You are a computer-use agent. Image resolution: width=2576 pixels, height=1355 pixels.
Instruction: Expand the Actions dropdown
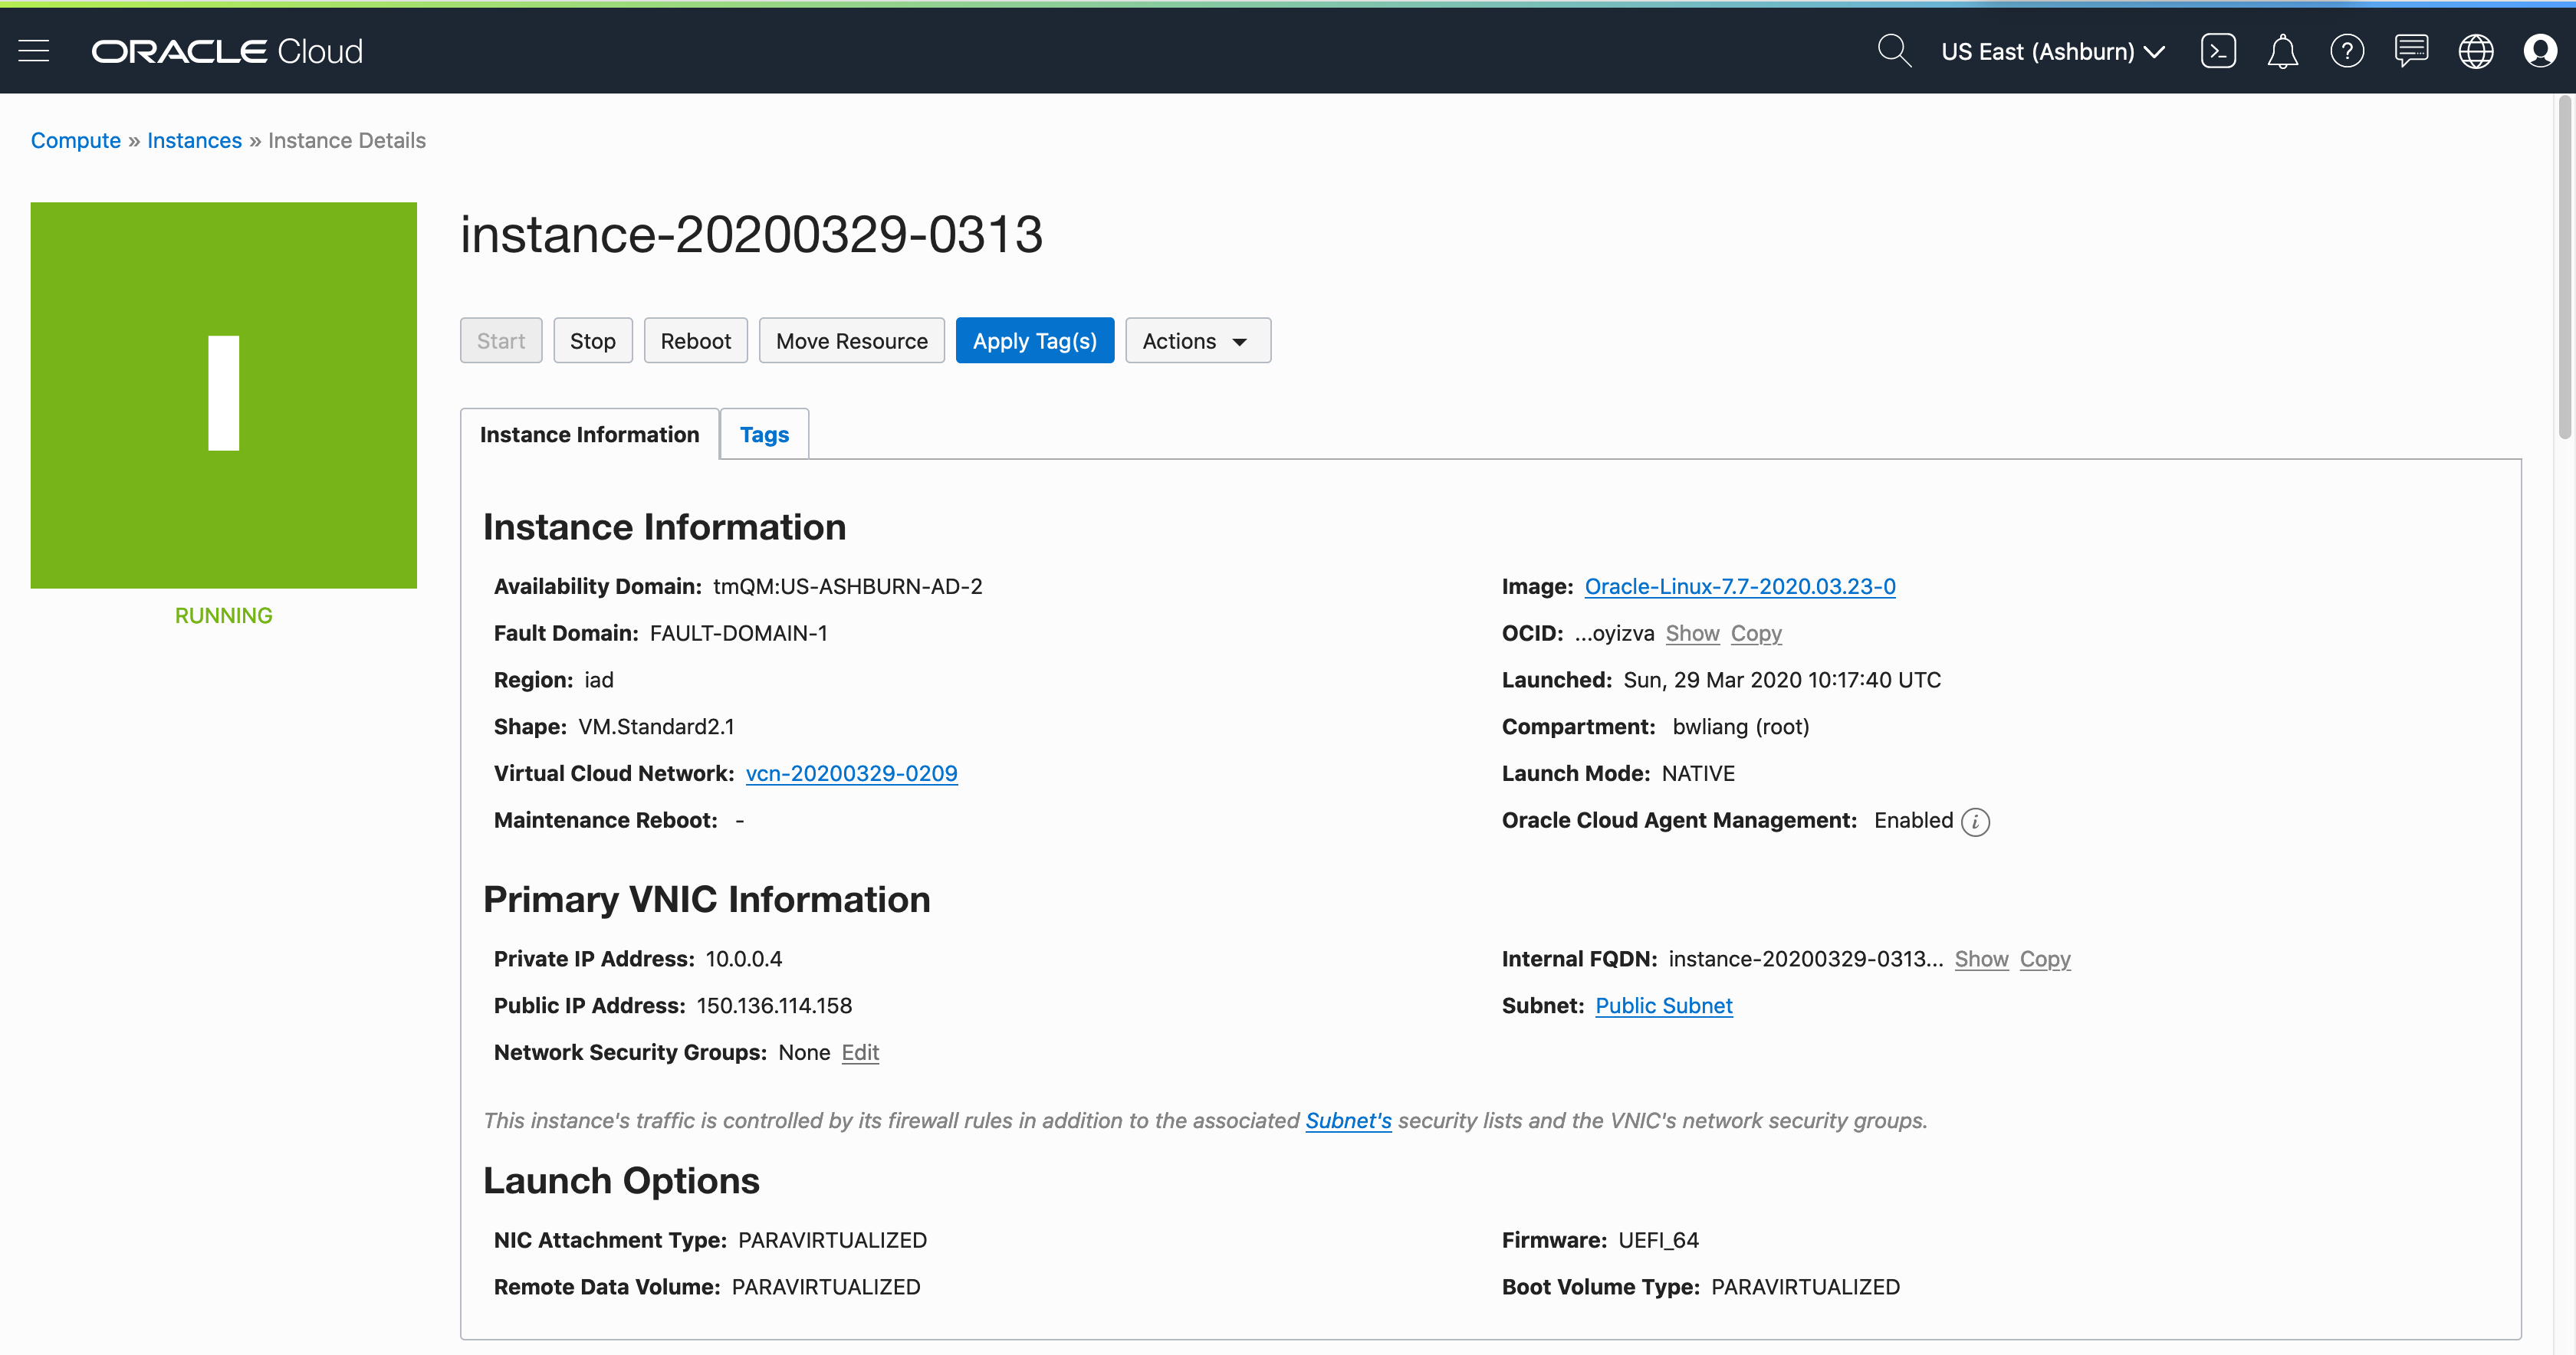tap(1198, 341)
